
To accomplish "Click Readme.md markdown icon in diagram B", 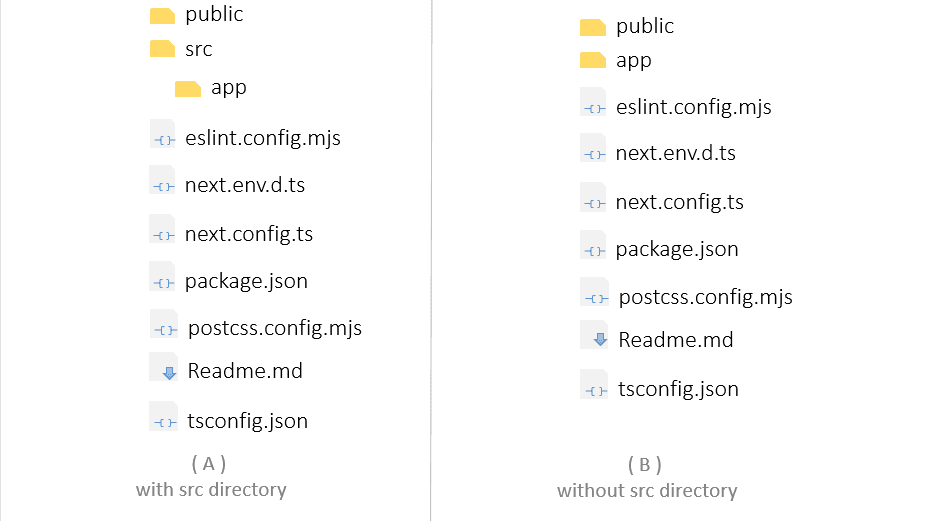I will click(595, 335).
